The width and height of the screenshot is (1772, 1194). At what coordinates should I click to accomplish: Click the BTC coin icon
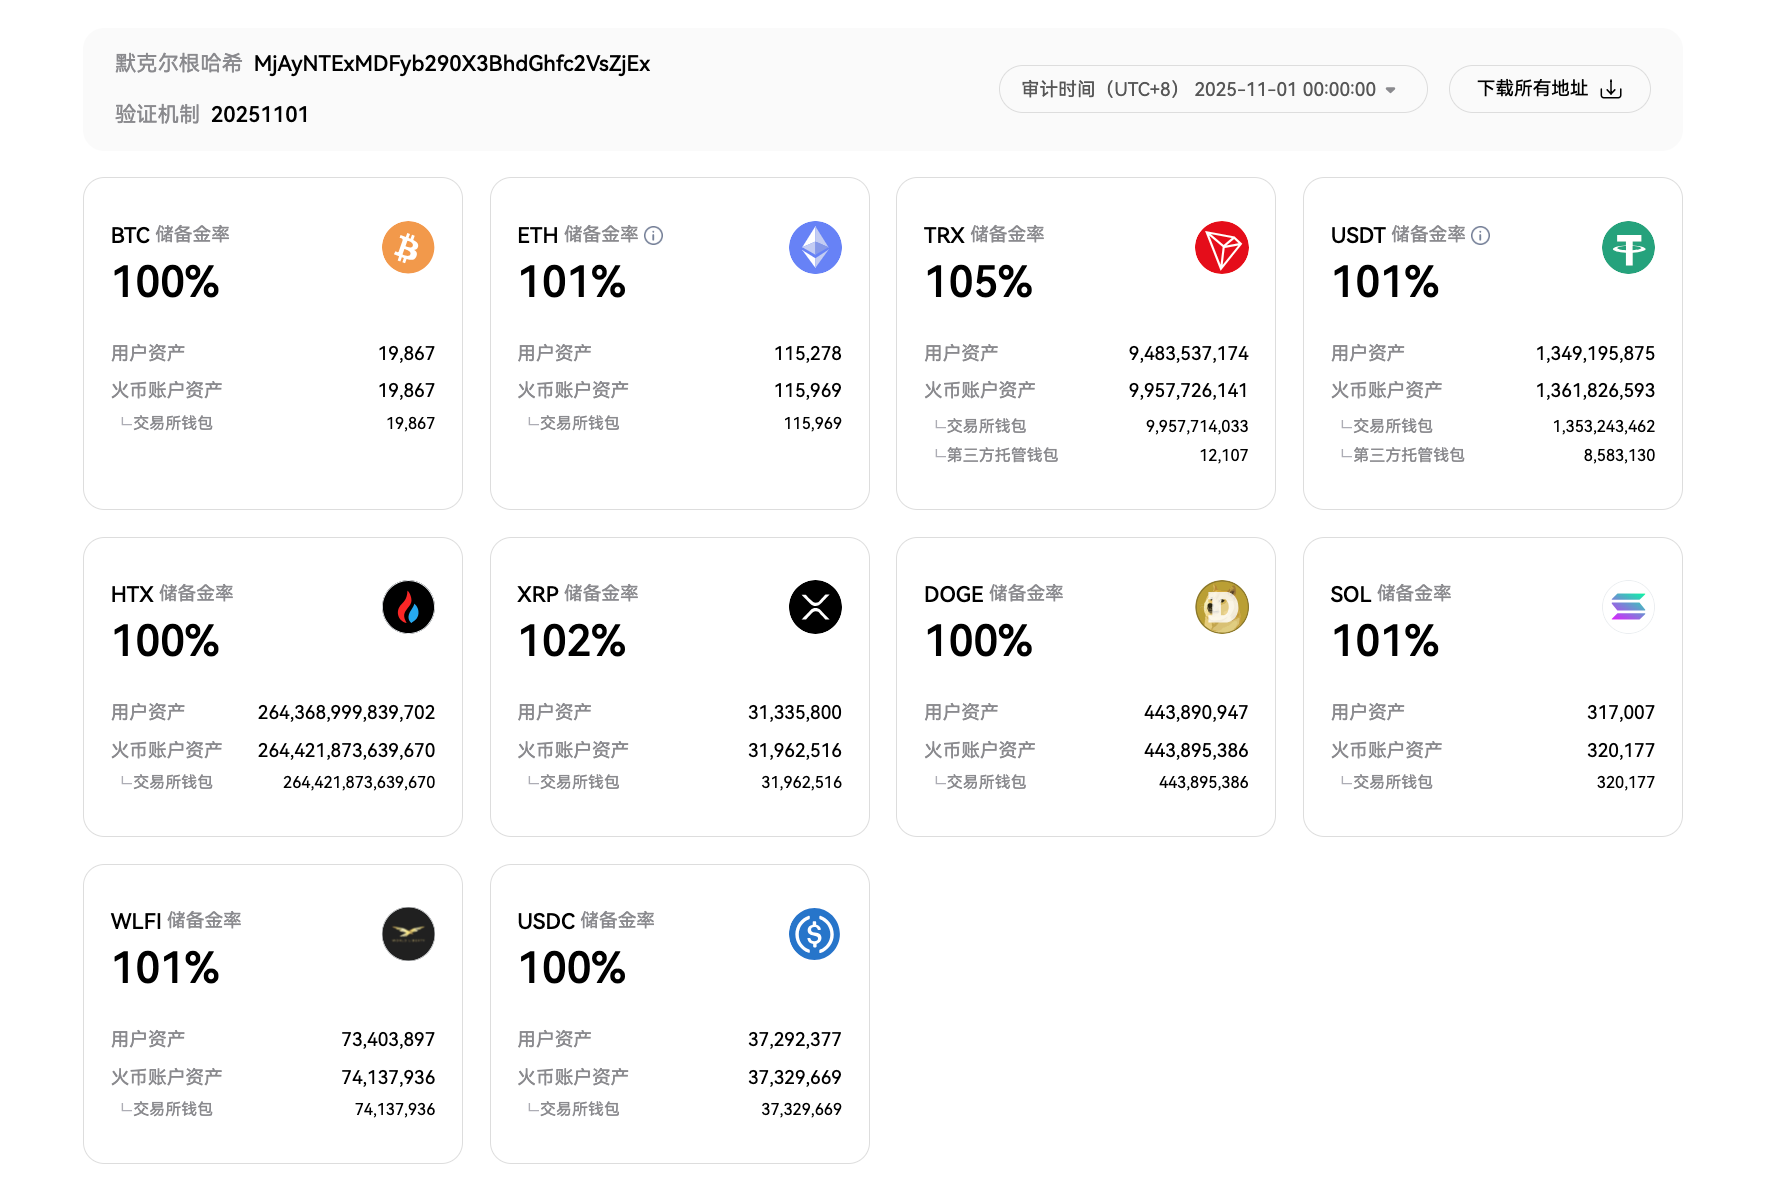click(x=407, y=247)
